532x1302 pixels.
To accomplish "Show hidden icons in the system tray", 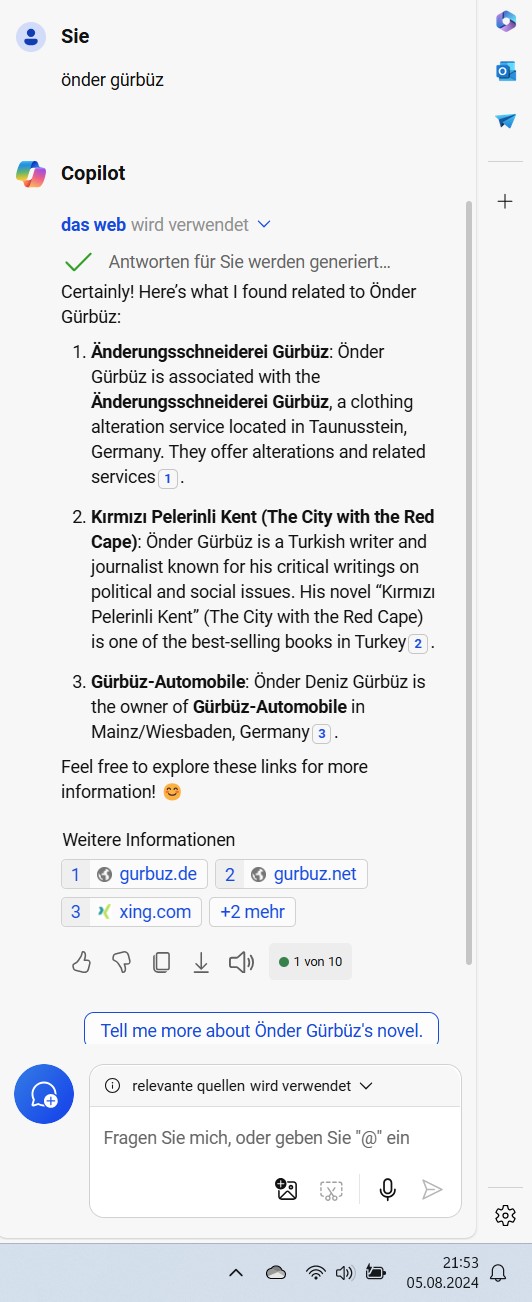I will click(x=236, y=1273).
